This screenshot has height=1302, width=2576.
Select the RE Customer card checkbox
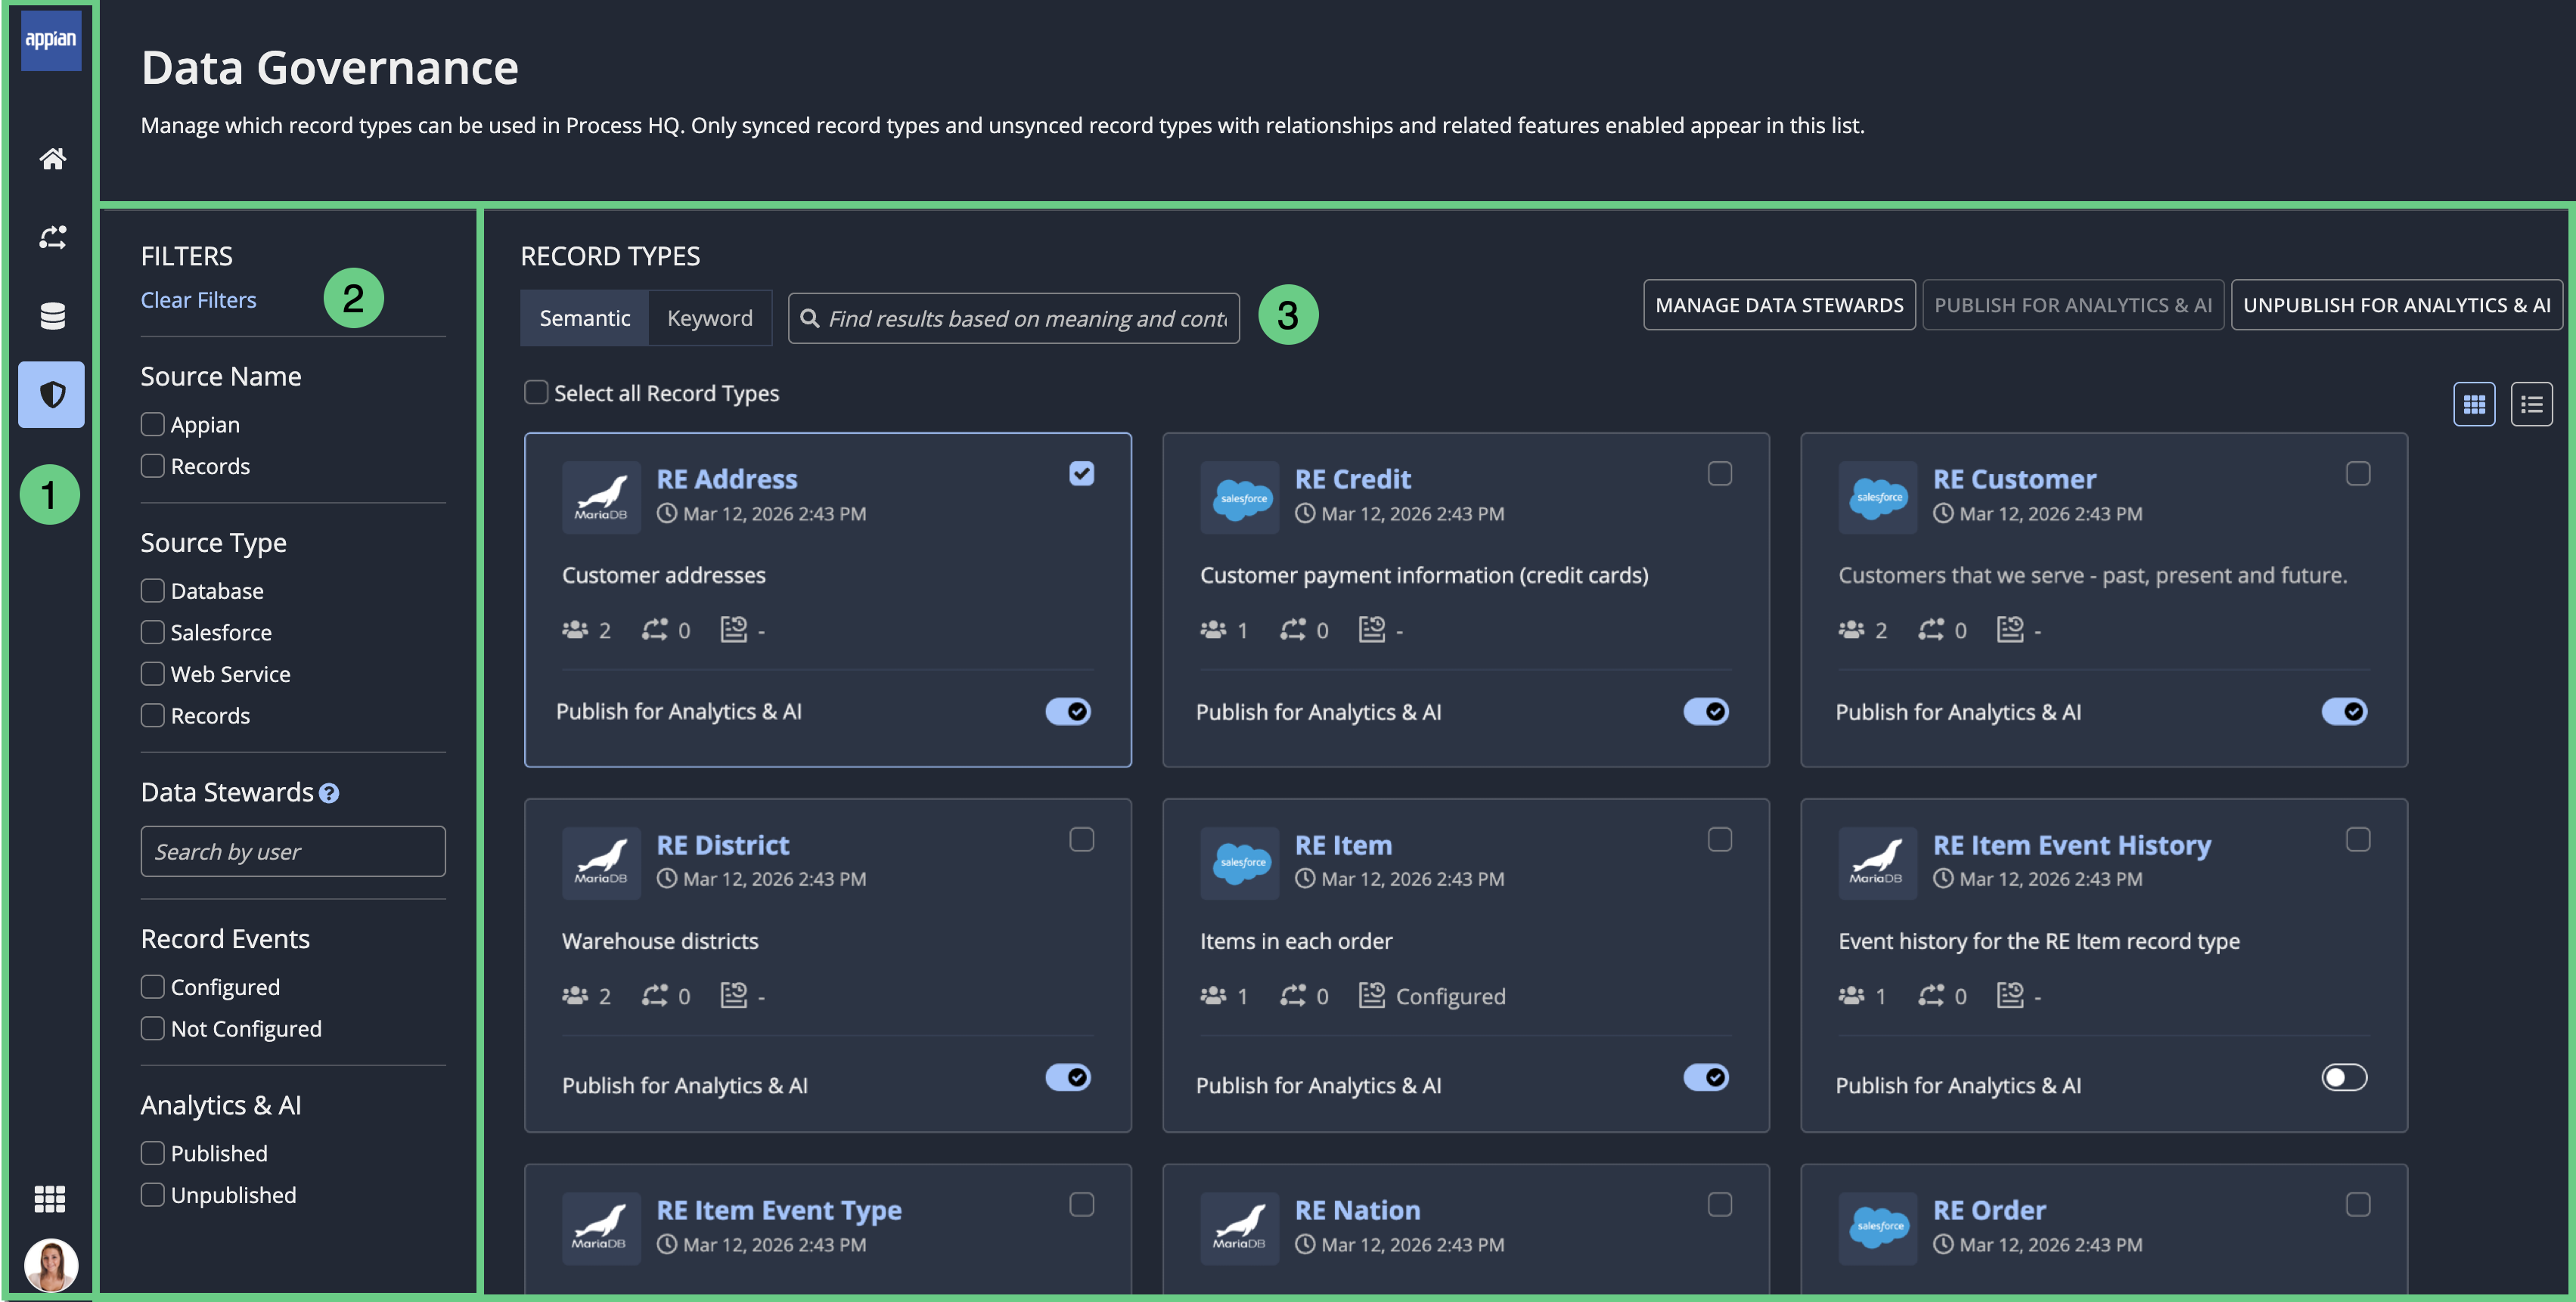coord(2358,473)
